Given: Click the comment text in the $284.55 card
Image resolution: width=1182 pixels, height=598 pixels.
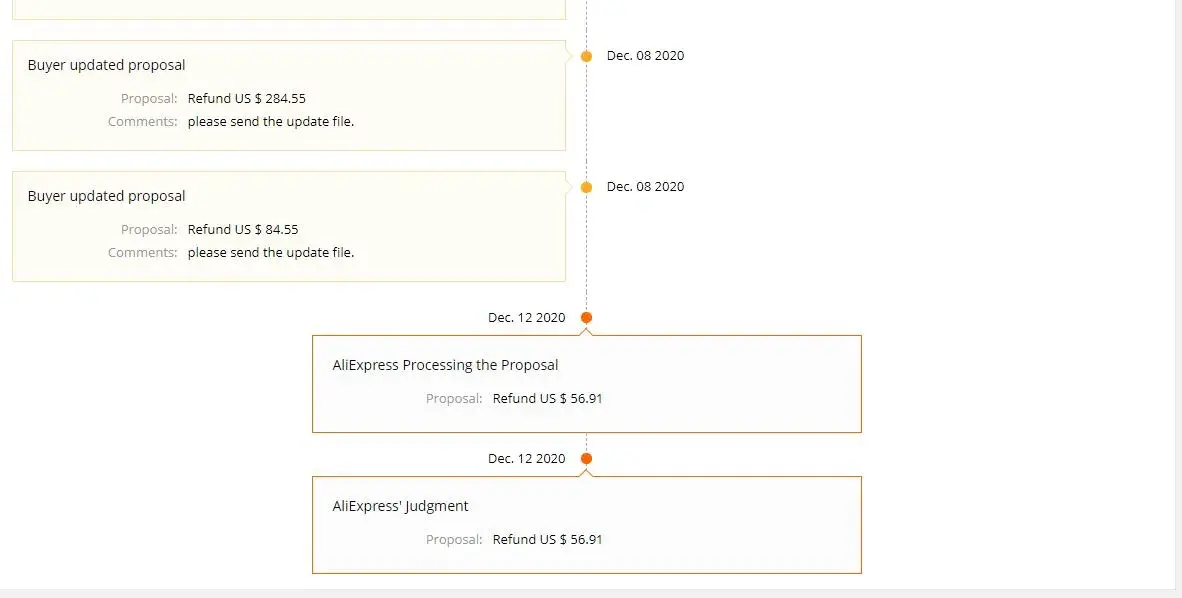Looking at the screenshot, I should (x=270, y=122).
